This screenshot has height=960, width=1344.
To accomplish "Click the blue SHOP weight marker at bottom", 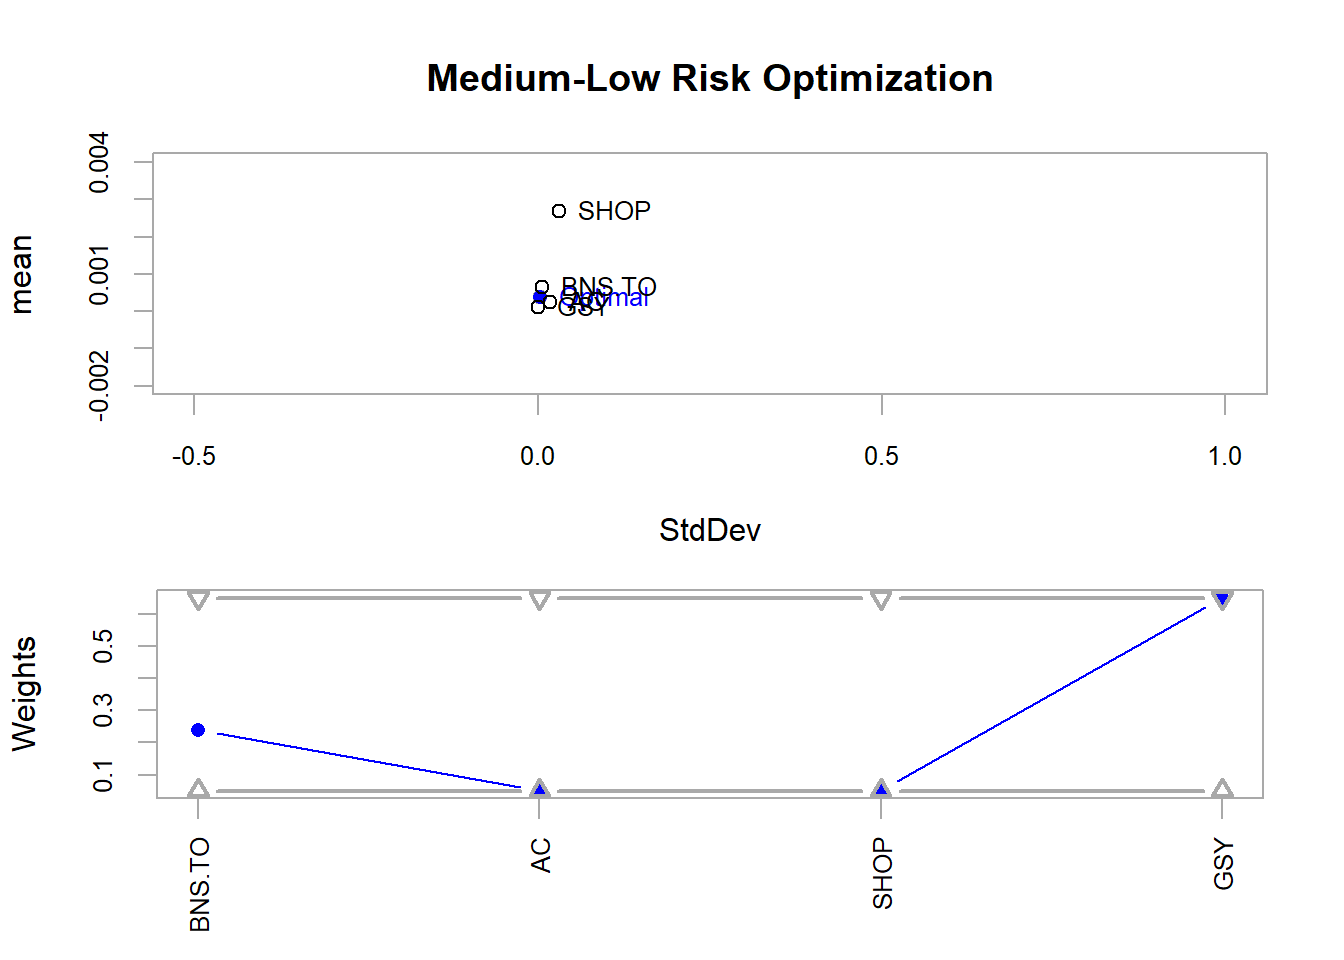I will click(881, 790).
